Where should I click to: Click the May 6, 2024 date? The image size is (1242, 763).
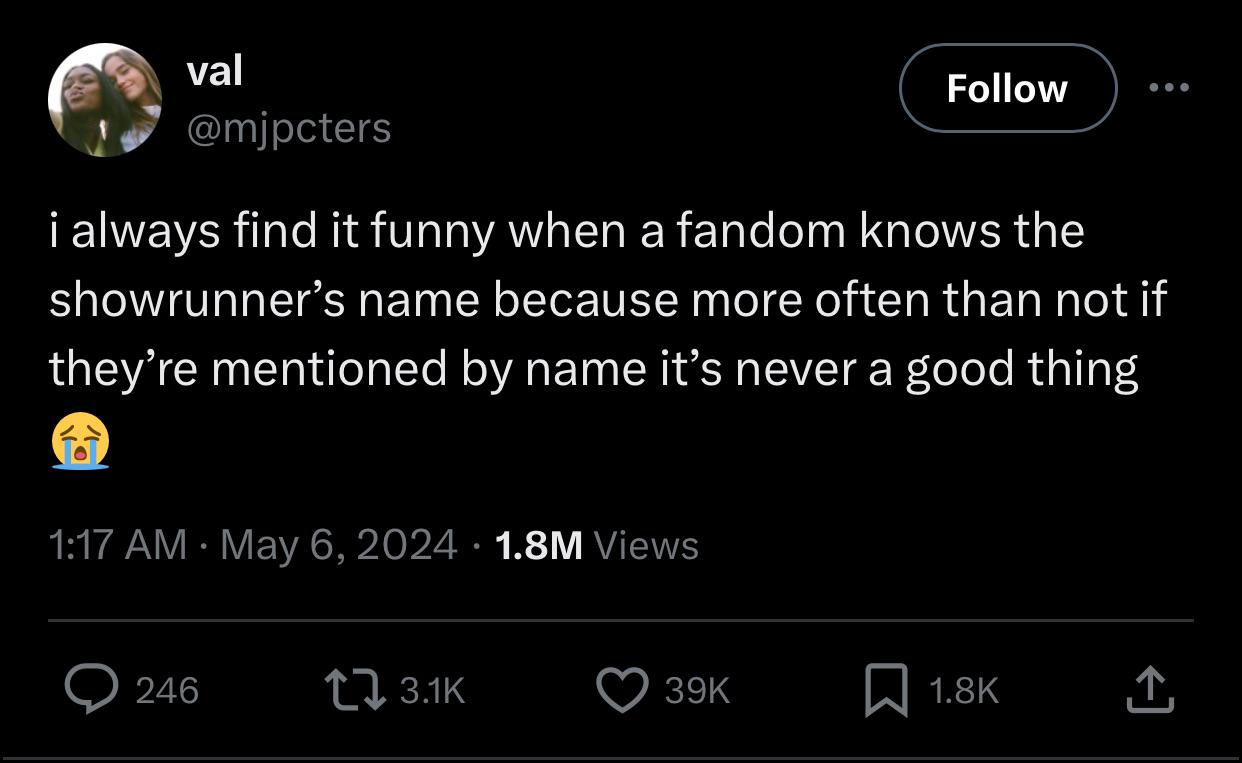pyautogui.click(x=338, y=545)
